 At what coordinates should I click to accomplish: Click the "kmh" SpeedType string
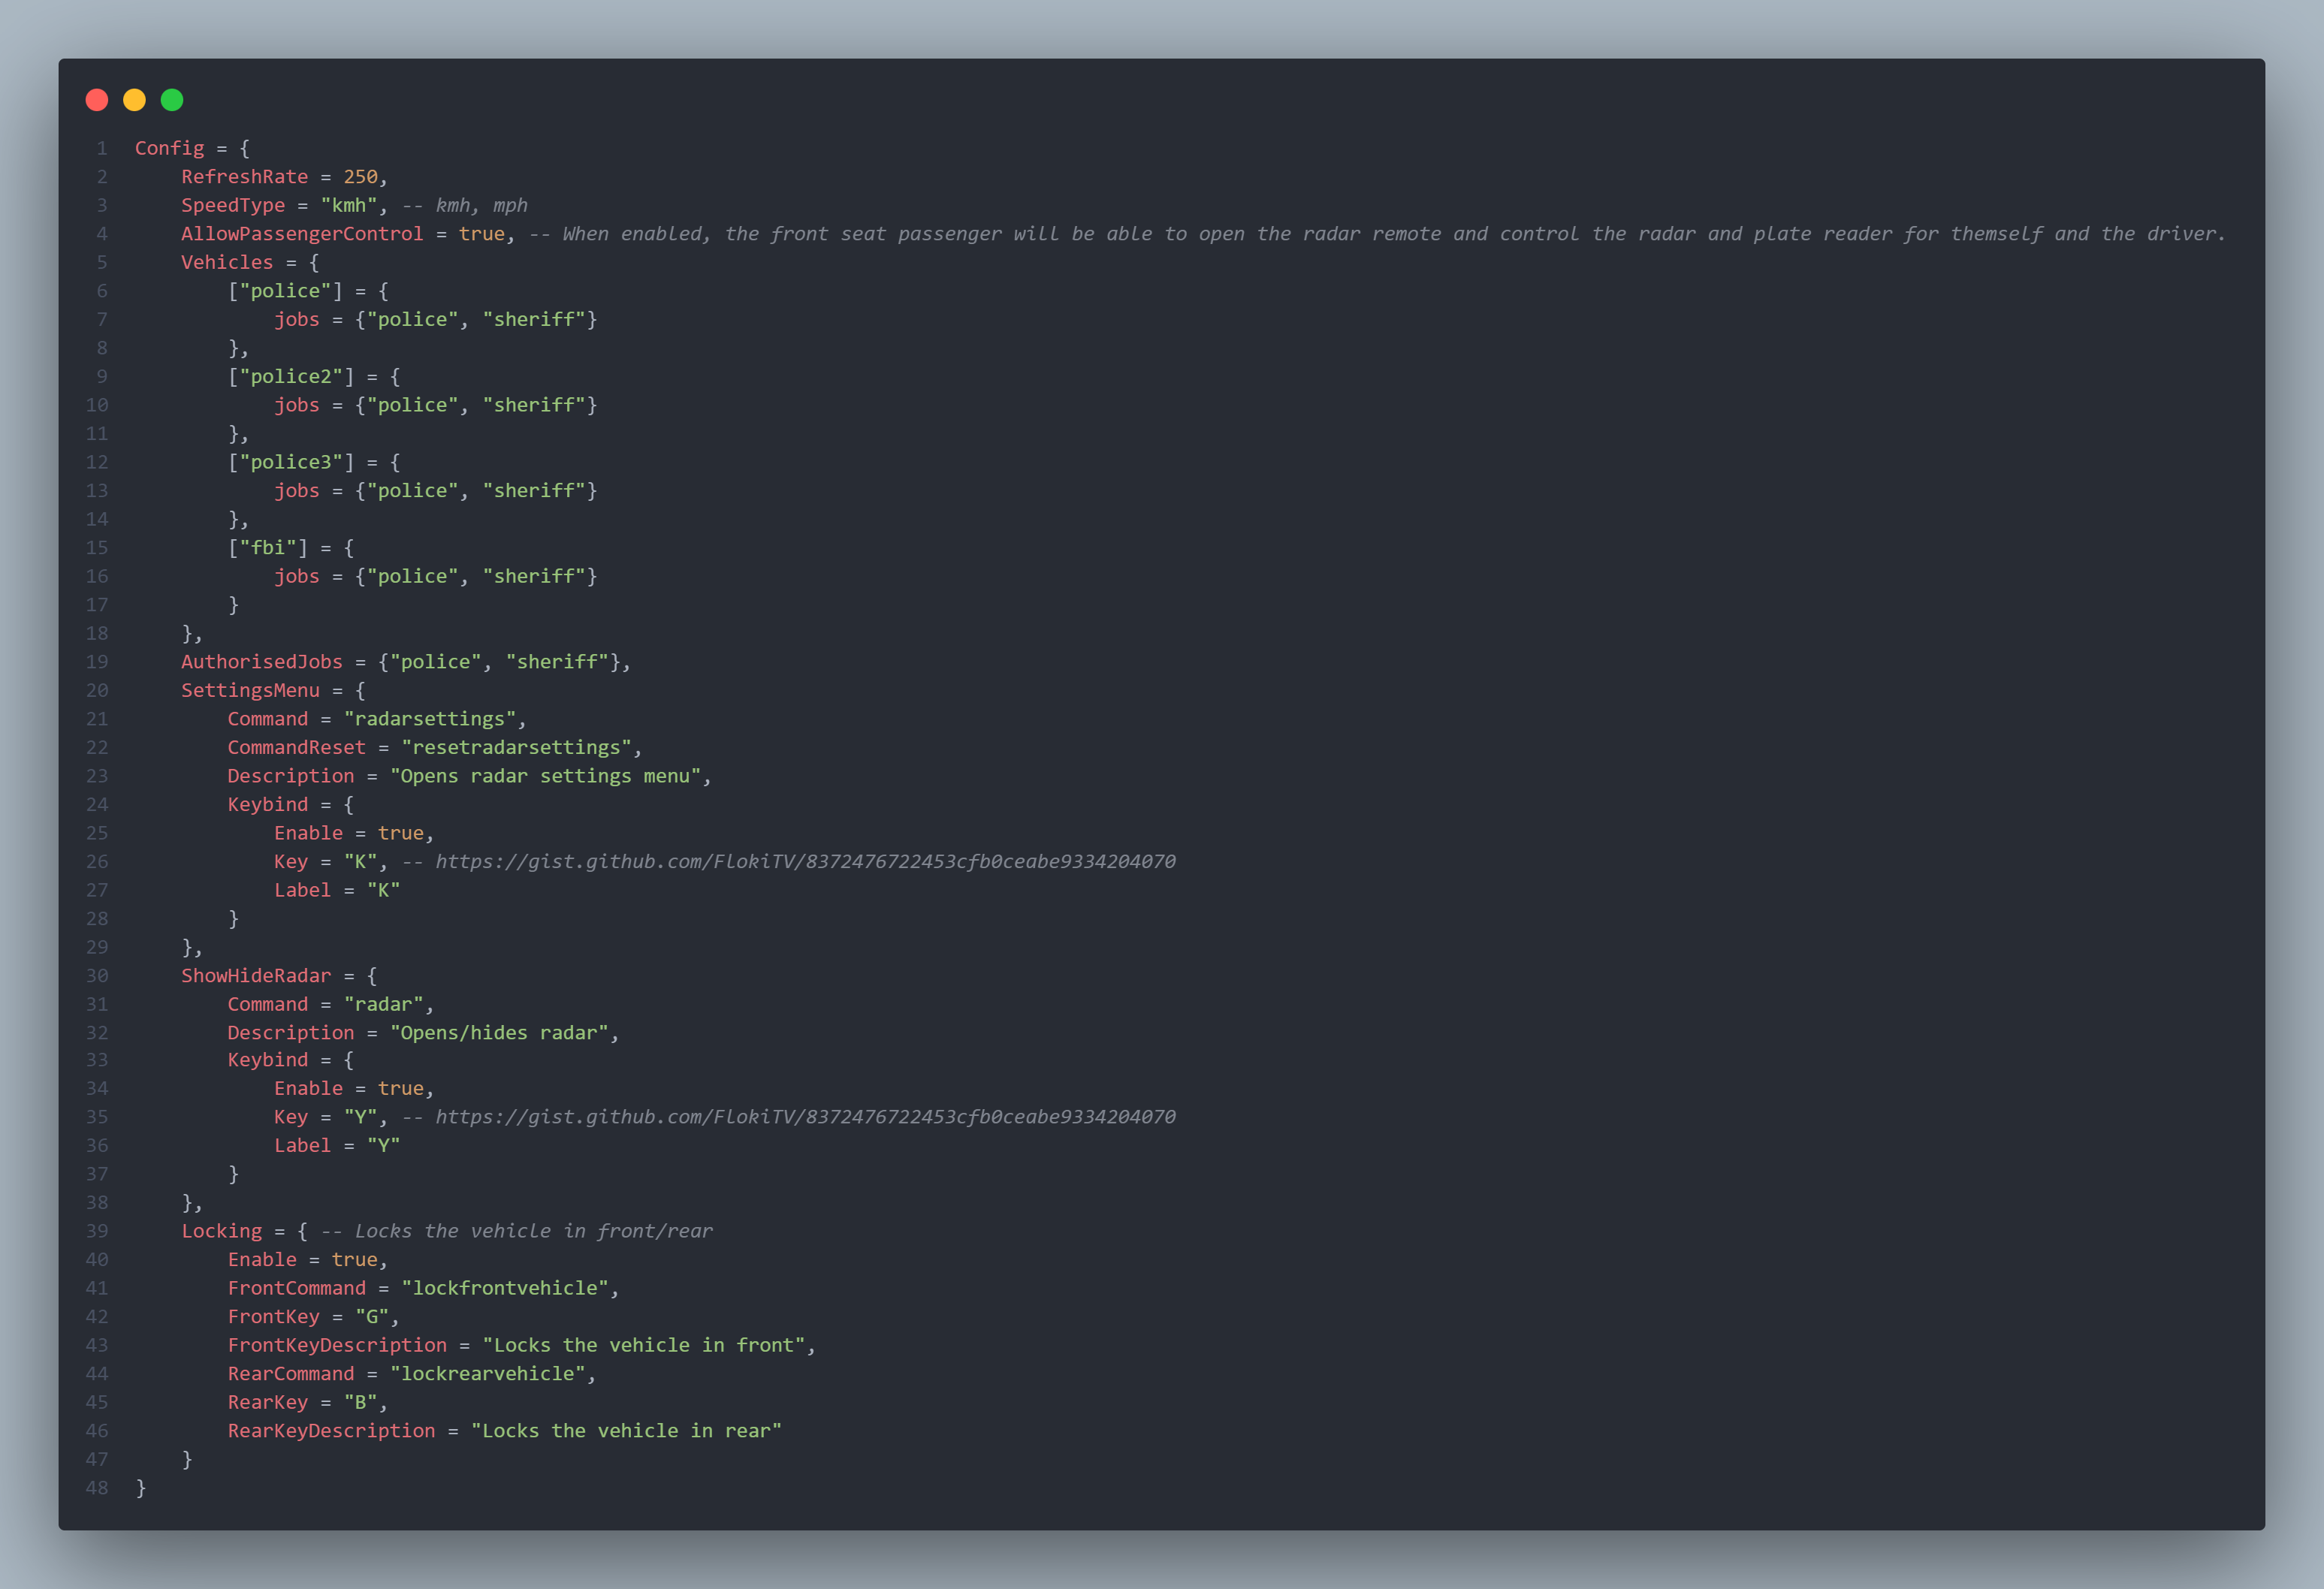pos(348,205)
